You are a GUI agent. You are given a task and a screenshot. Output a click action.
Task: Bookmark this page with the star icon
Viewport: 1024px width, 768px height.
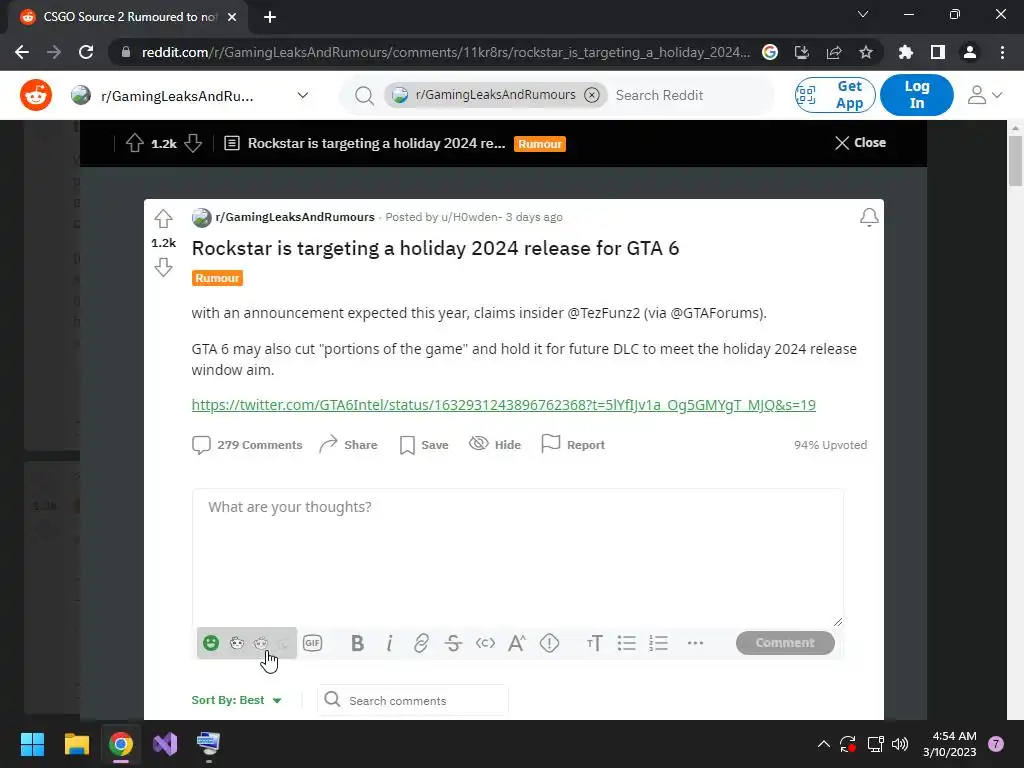pos(866,52)
